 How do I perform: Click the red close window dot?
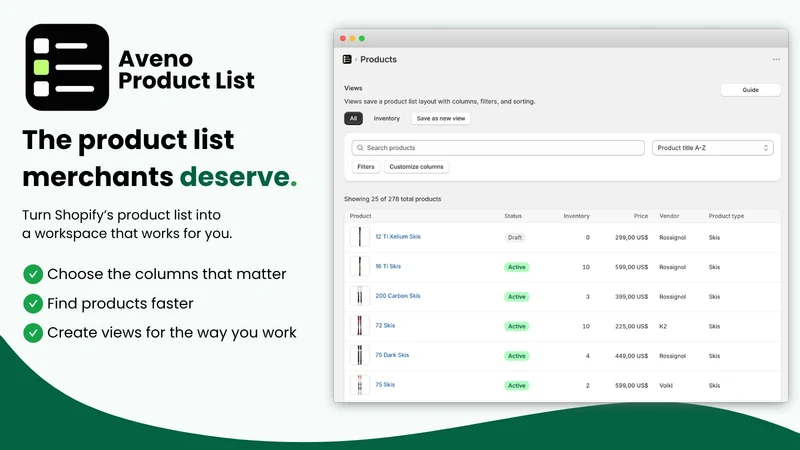(343, 38)
